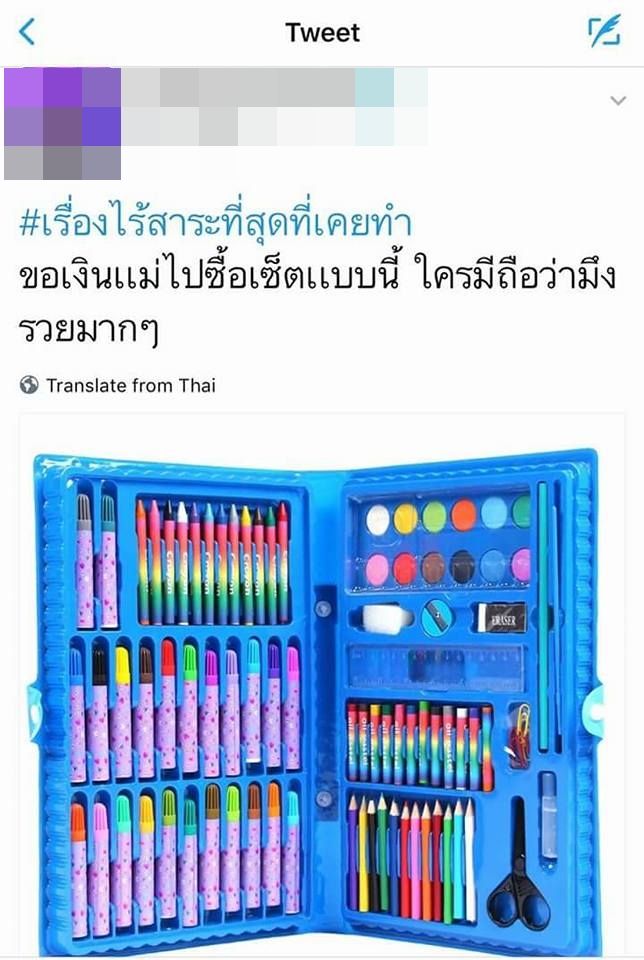Tap the rainbow Crayon sticks in photo
Viewport: 644px width, 960px height.
coord(212,562)
